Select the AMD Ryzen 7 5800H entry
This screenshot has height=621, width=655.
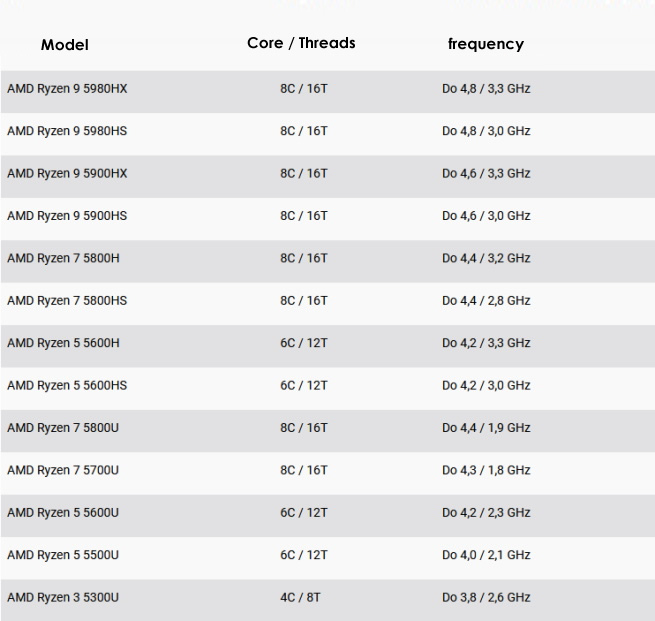point(63,258)
